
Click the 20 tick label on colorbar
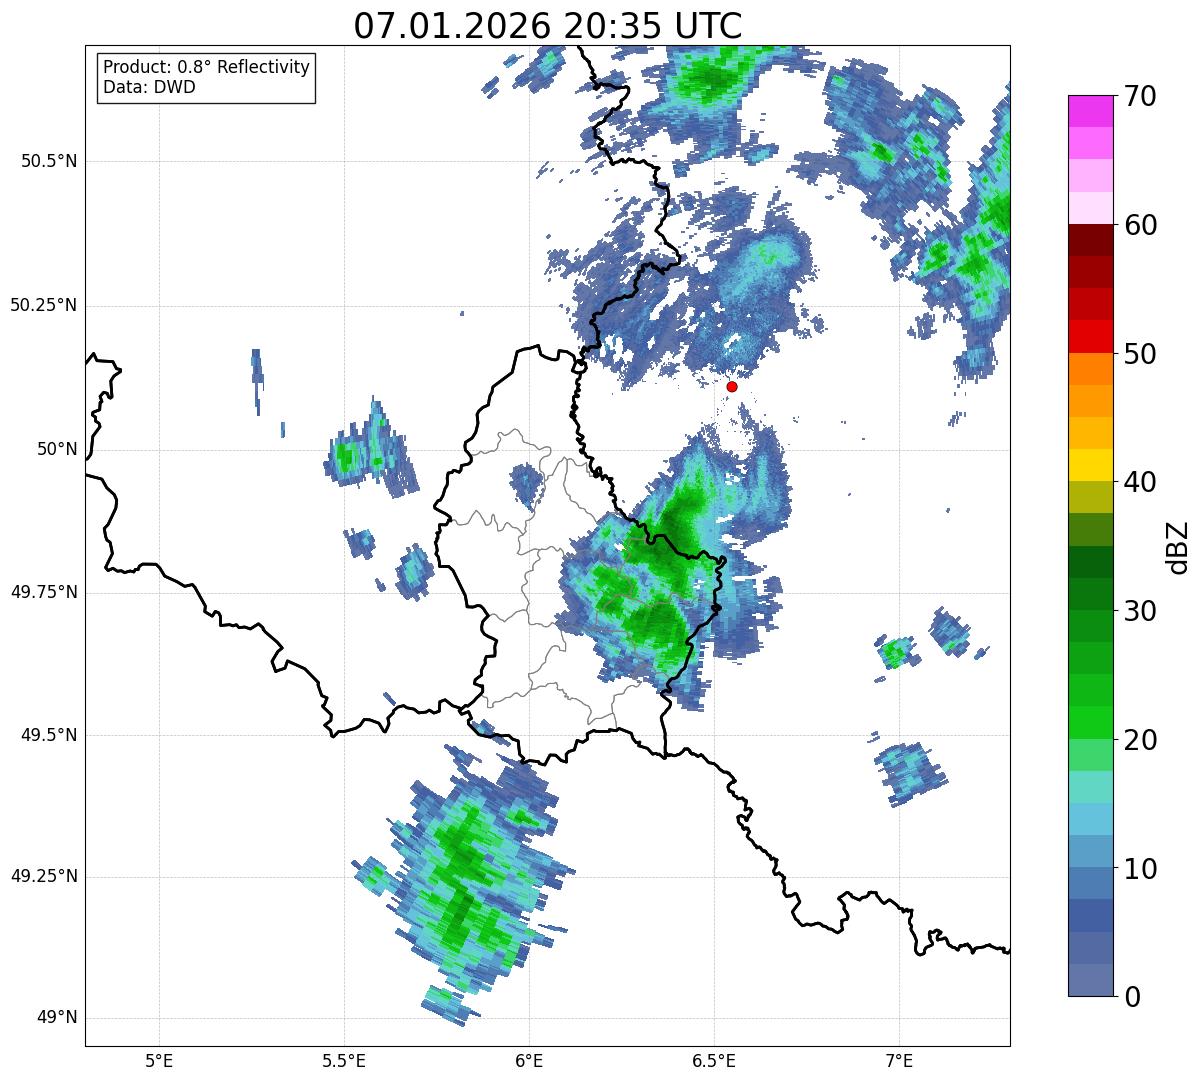(x=1139, y=740)
